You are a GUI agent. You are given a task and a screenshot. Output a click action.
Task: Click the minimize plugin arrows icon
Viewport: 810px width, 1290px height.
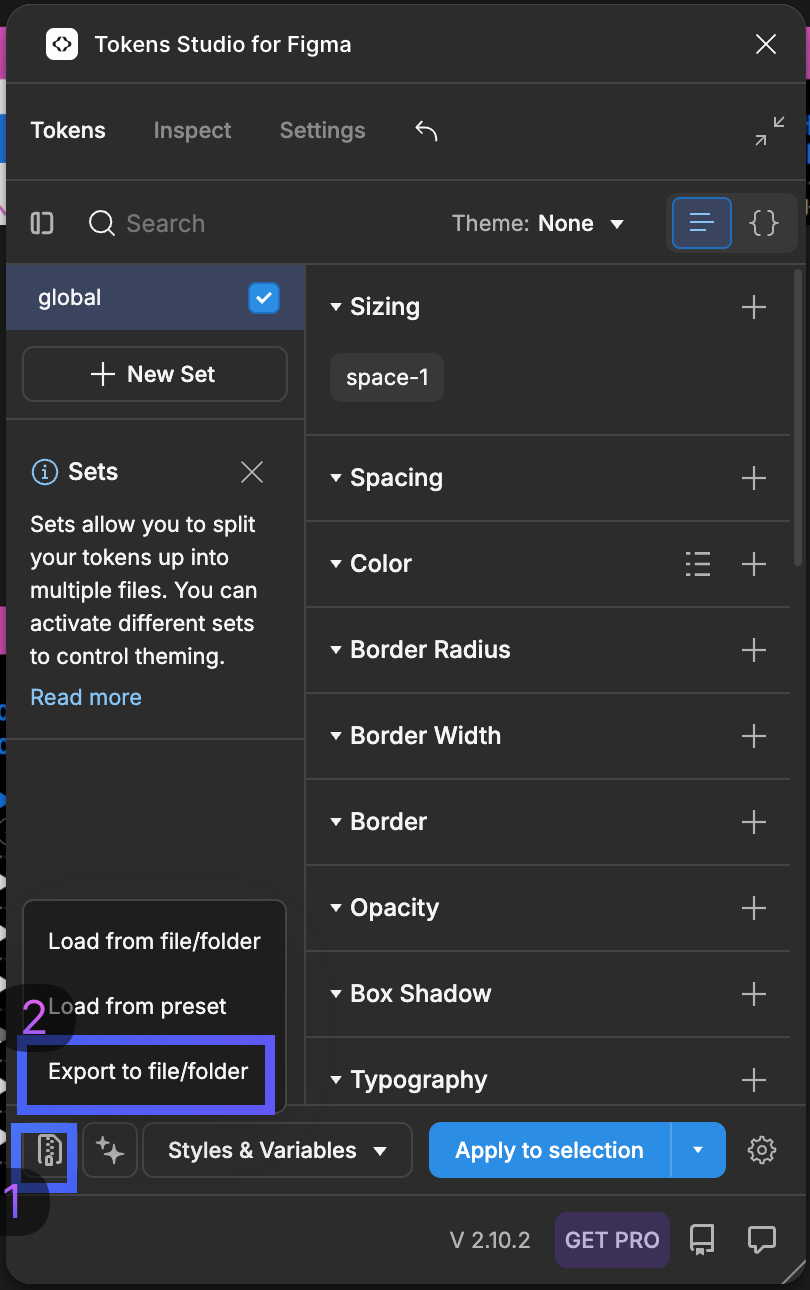(769, 131)
